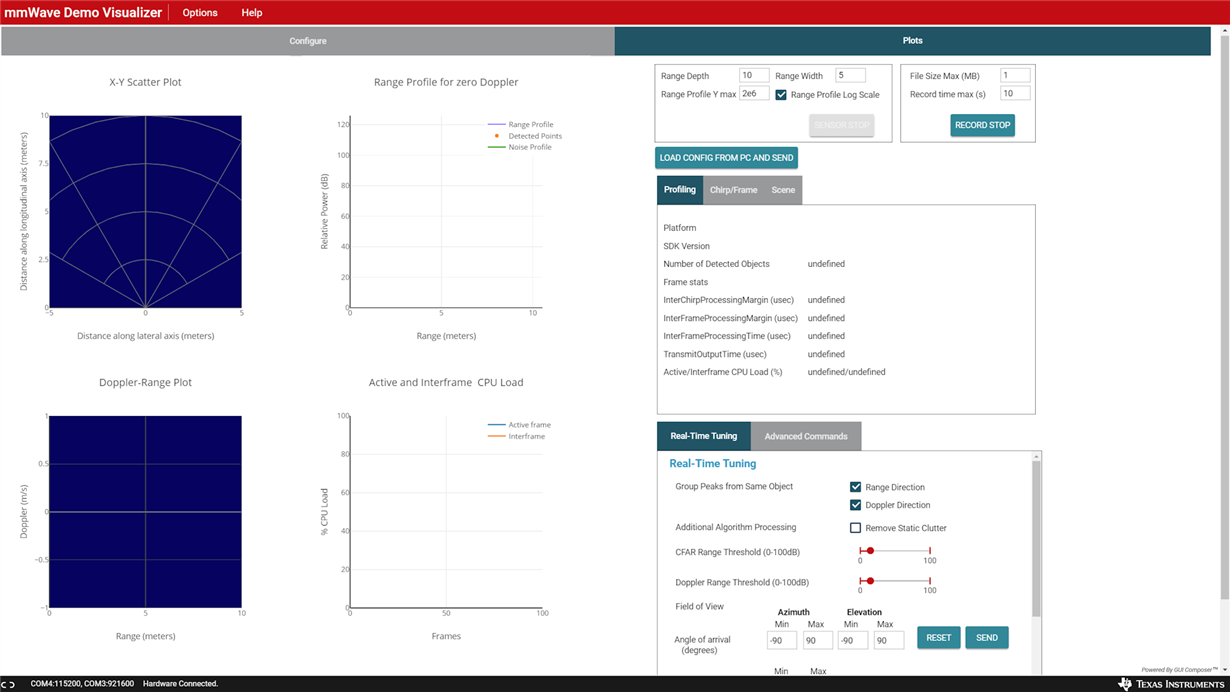The width and height of the screenshot is (1230, 692).
Task: Uncheck Range Direction peak grouping
Action: 855,487
